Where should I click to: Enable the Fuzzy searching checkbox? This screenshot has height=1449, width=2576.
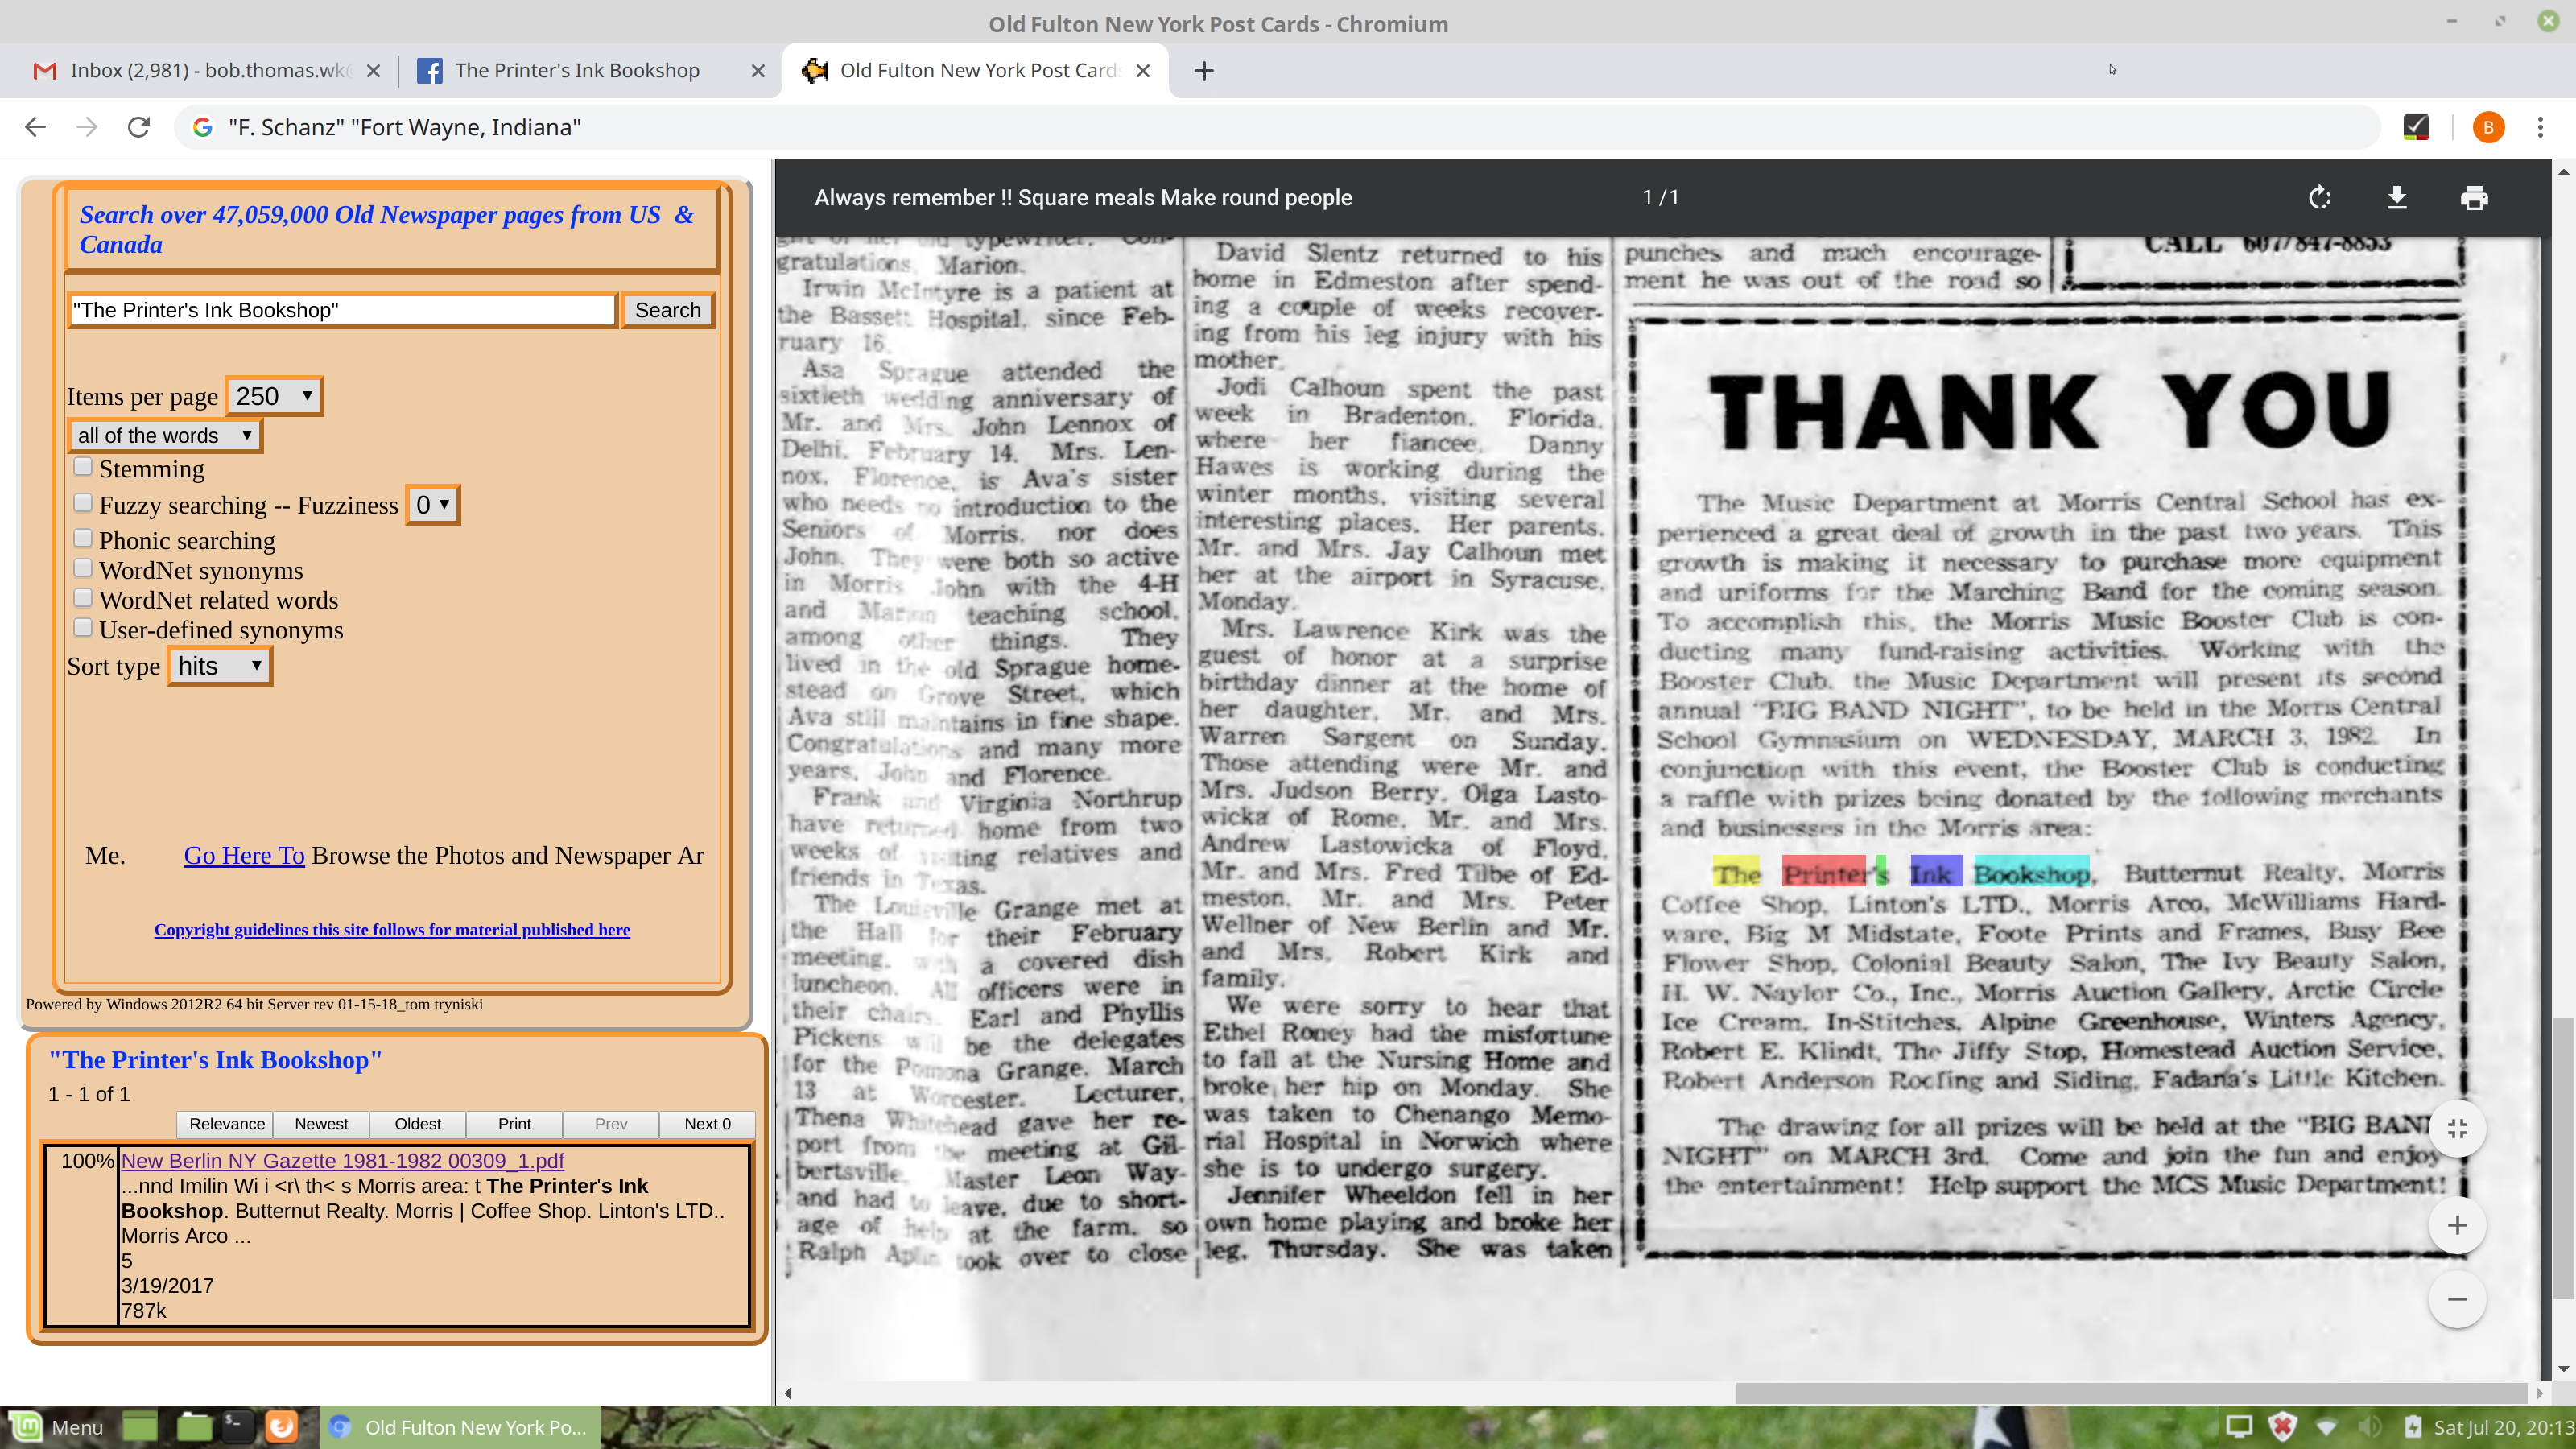point(83,503)
